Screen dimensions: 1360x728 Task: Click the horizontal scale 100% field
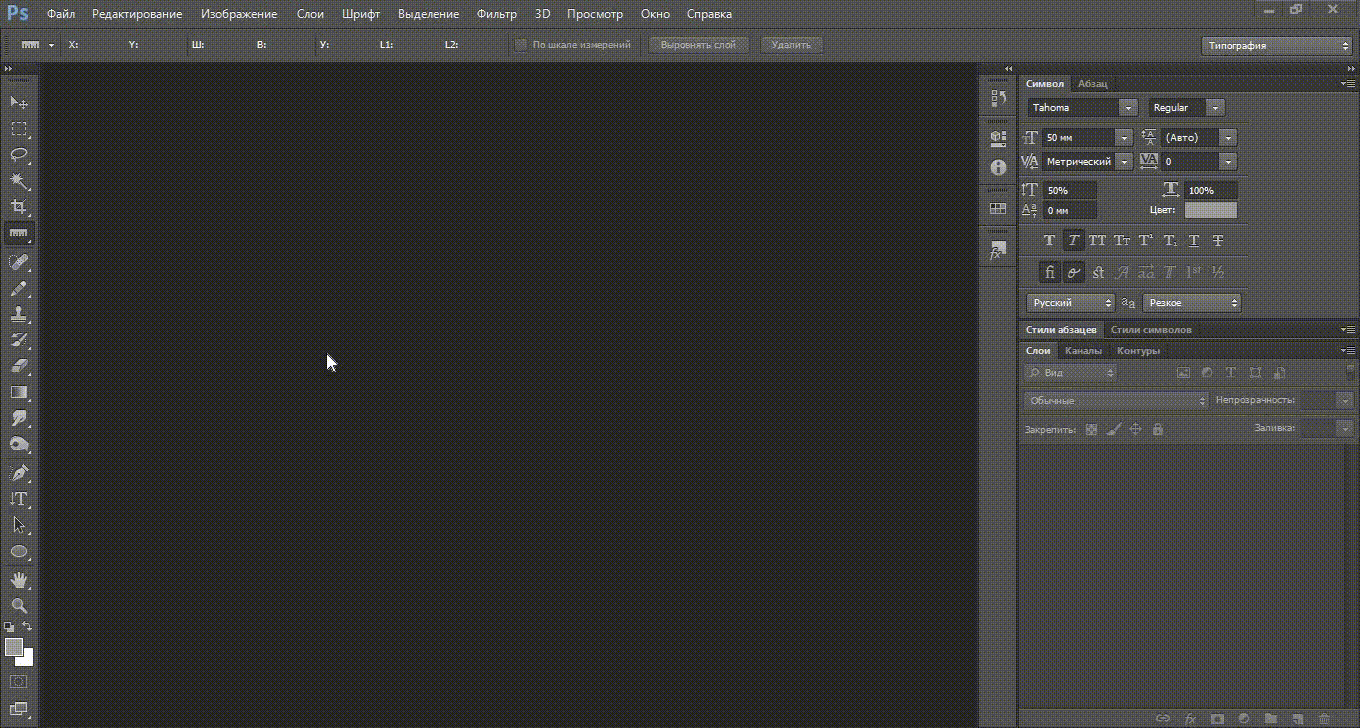tap(1211, 190)
